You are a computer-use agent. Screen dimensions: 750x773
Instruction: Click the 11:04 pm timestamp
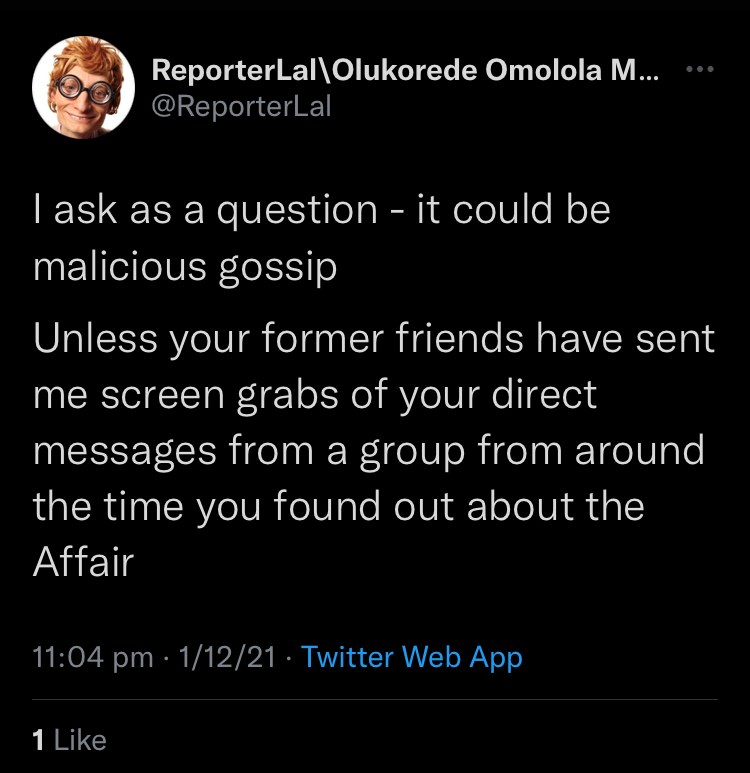coord(93,657)
